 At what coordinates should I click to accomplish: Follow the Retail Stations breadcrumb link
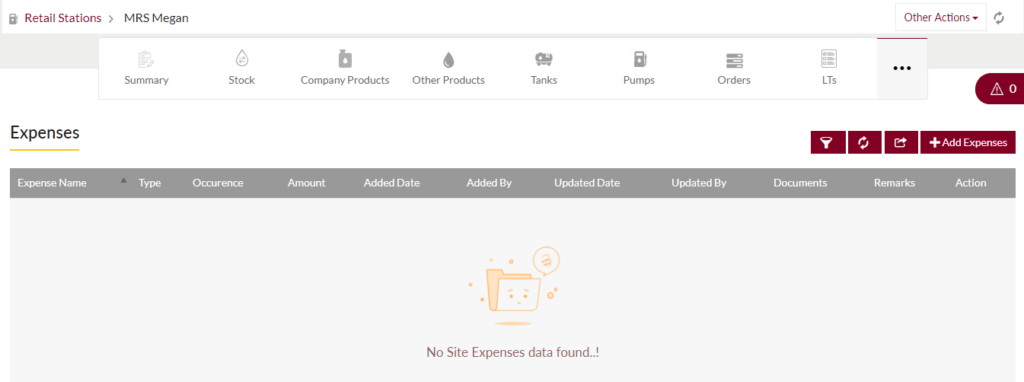(x=63, y=18)
